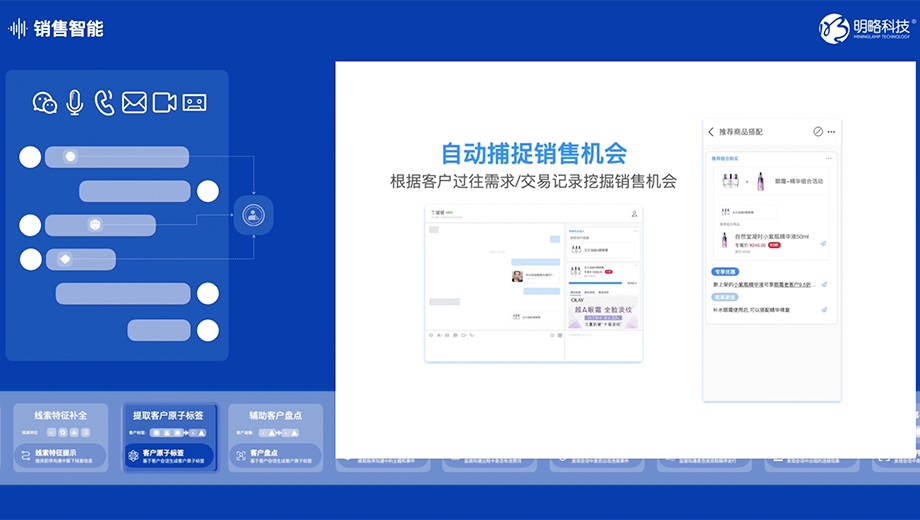This screenshot has width=920, height=520.
Task: Select the 辅助客户盘点 card
Action: point(275,437)
